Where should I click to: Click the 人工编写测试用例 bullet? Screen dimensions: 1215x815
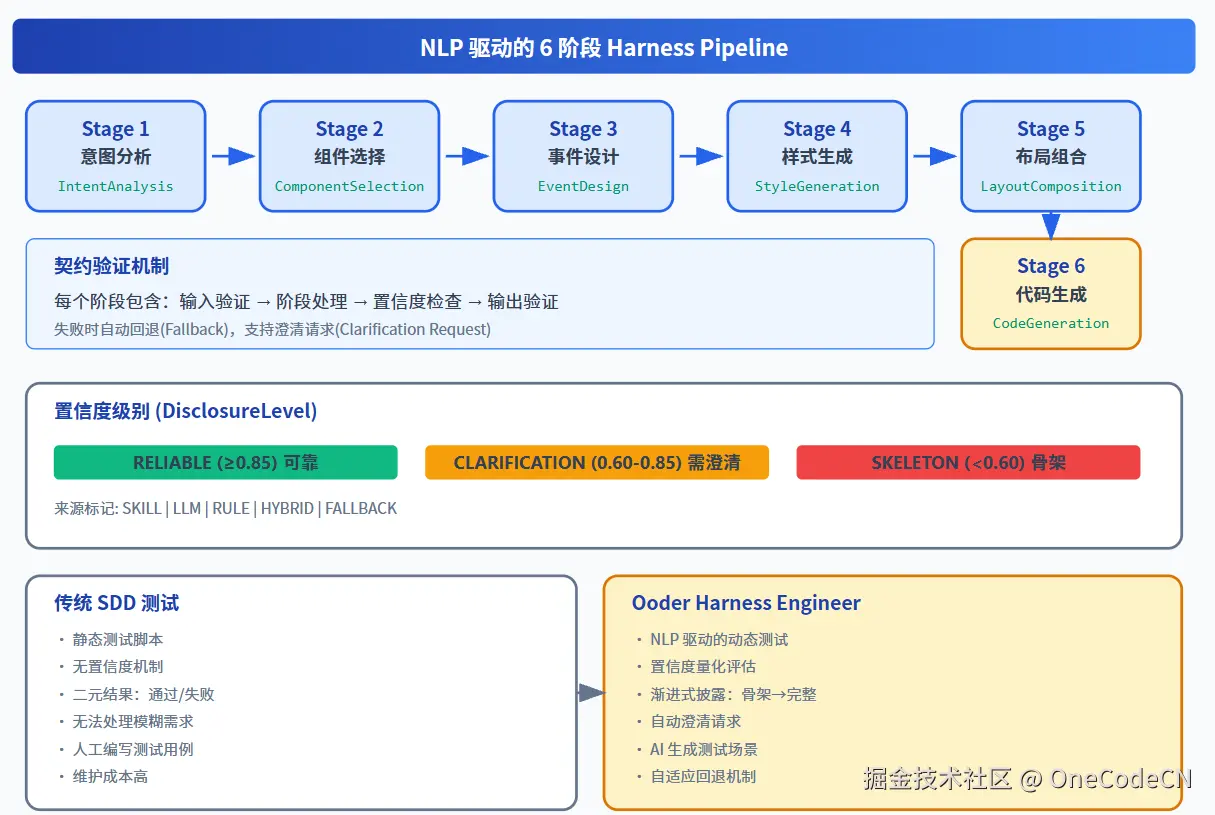(x=125, y=749)
